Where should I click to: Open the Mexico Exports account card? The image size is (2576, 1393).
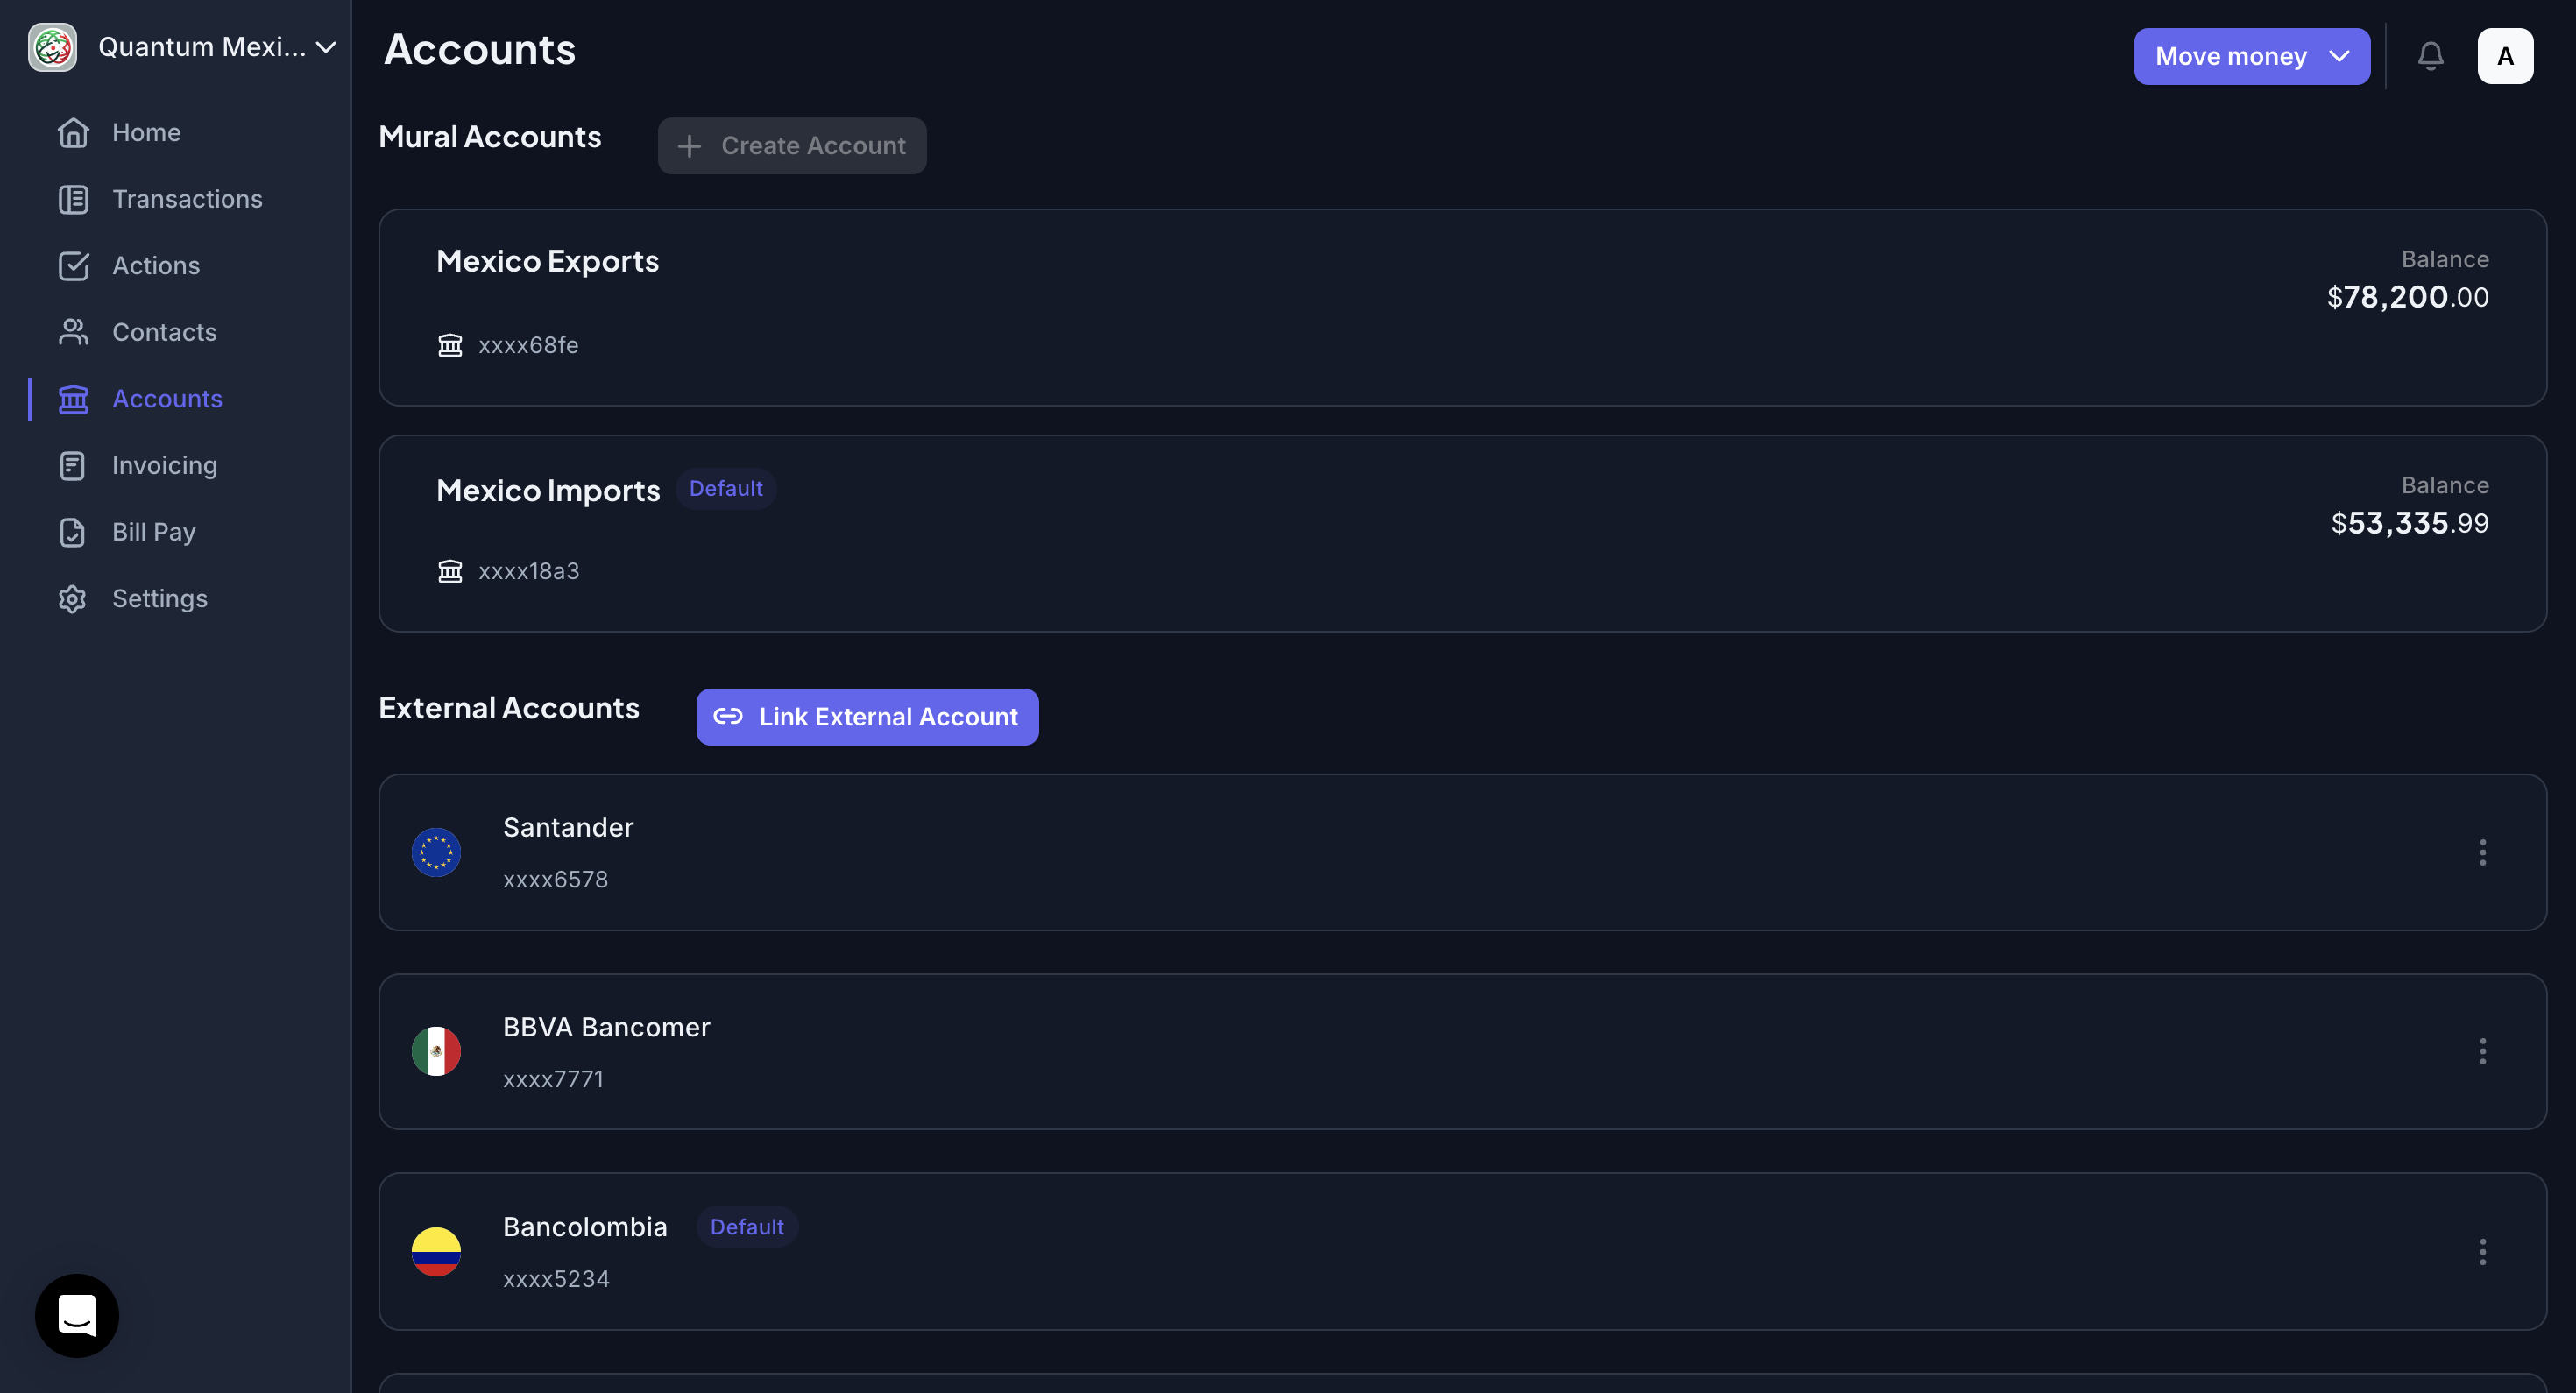coord(1461,307)
